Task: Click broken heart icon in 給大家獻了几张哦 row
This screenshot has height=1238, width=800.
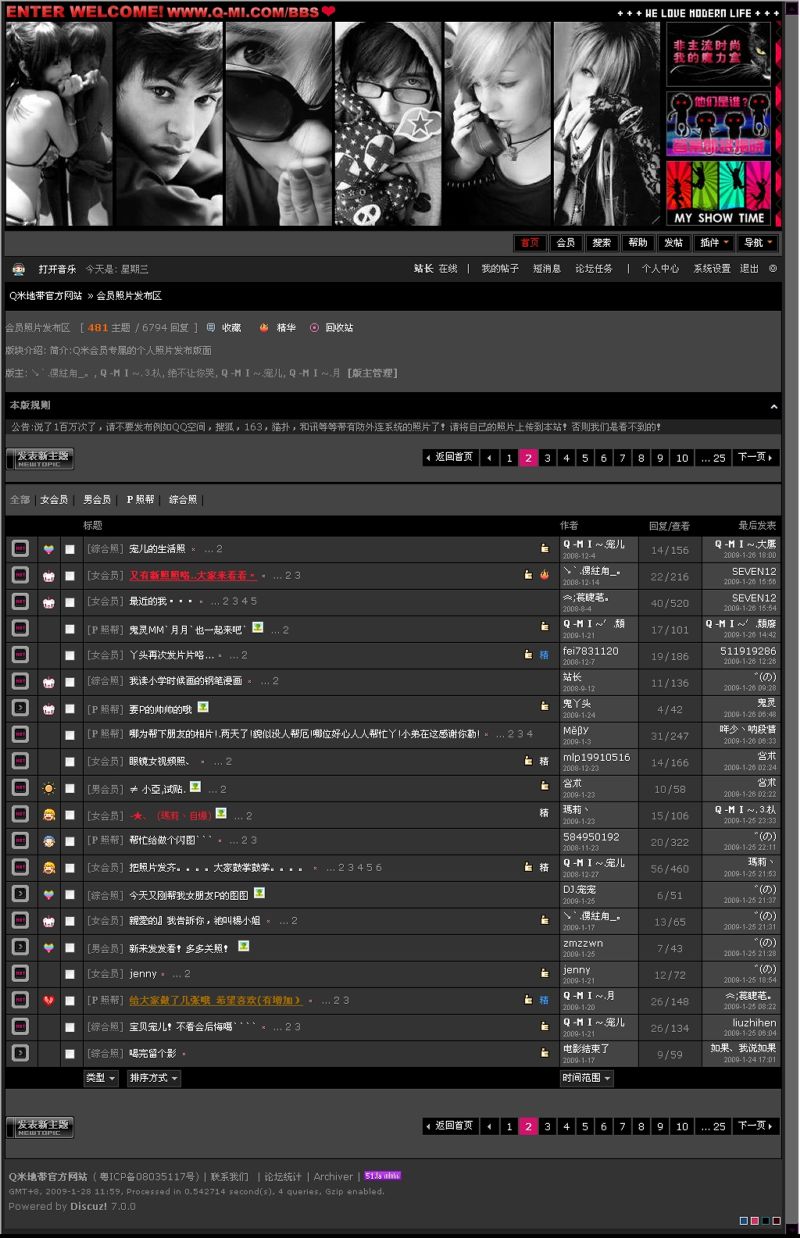Action: pos(48,1000)
